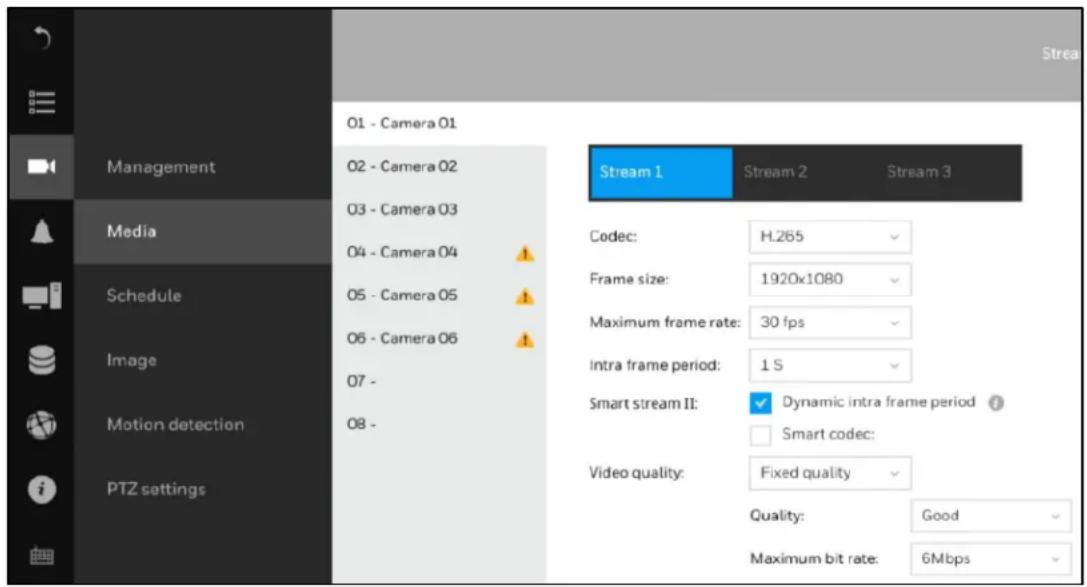This screenshot has height=587, width=1087.
Task: Click the back arrow icon
Action: click(x=42, y=38)
